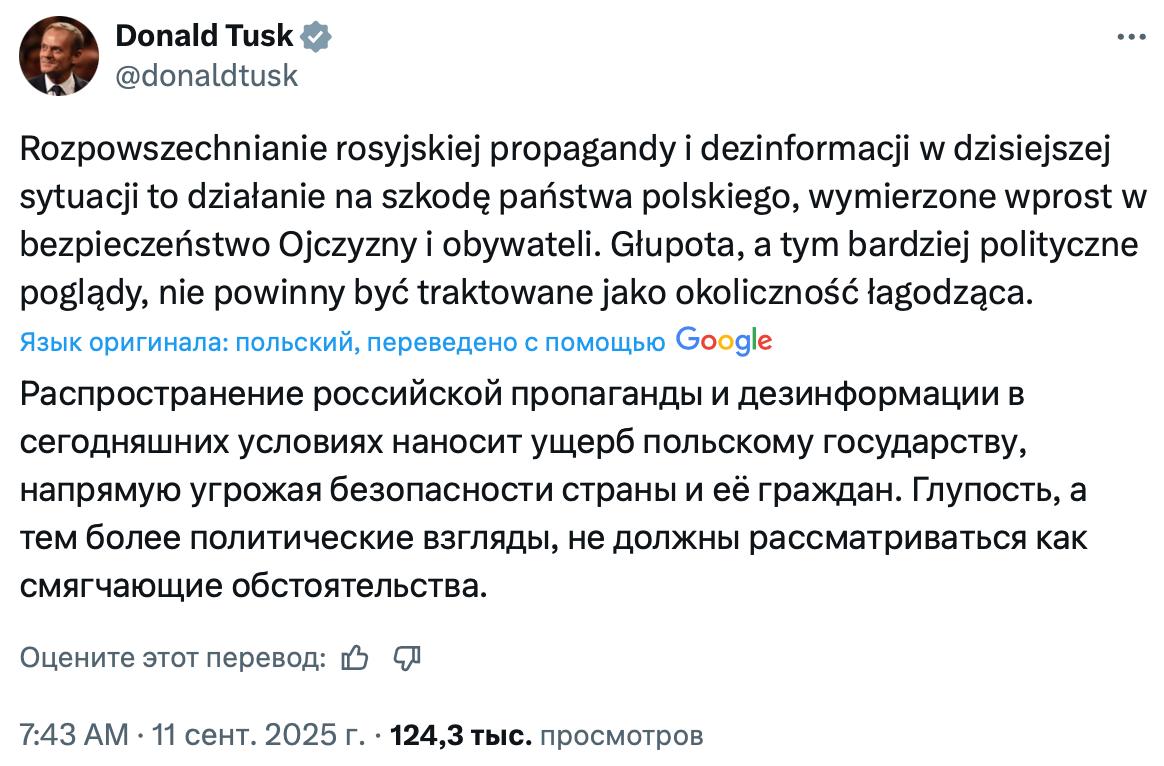Image resolution: width=1164 pixels, height=766 pixels.
Task: Click the 'Оцените этот перевод:' label
Action: point(173,658)
